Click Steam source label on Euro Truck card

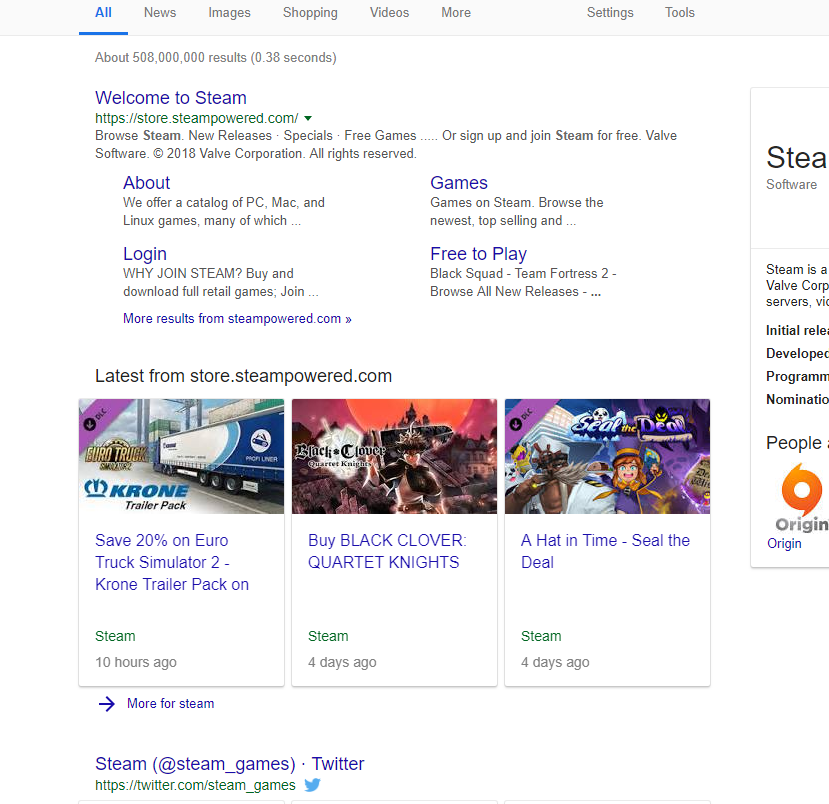(x=115, y=636)
